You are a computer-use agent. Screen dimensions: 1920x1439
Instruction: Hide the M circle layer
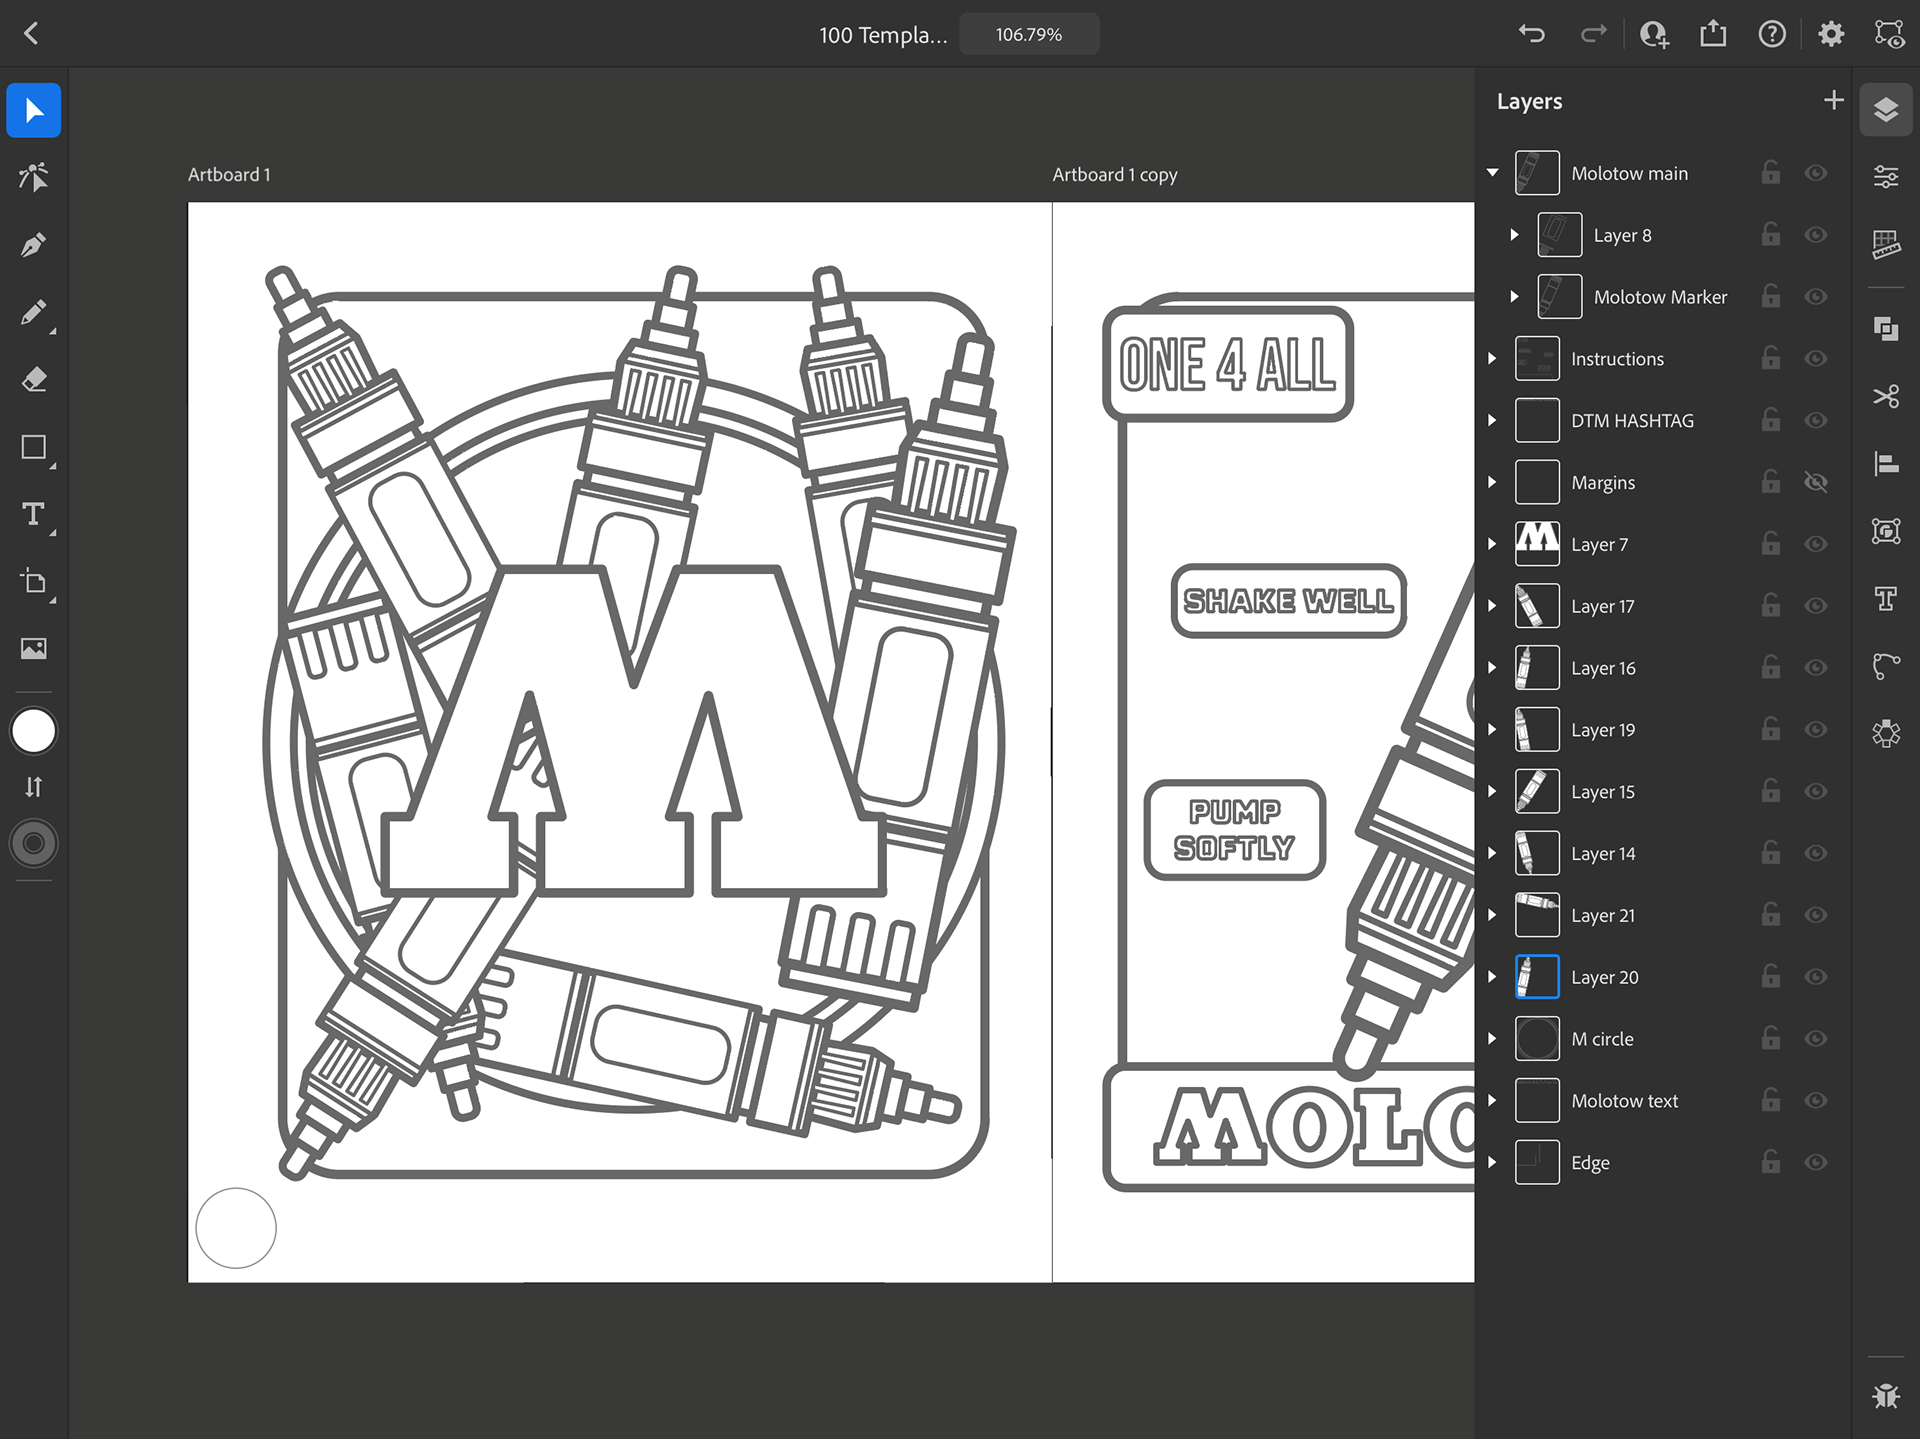(x=1816, y=1039)
